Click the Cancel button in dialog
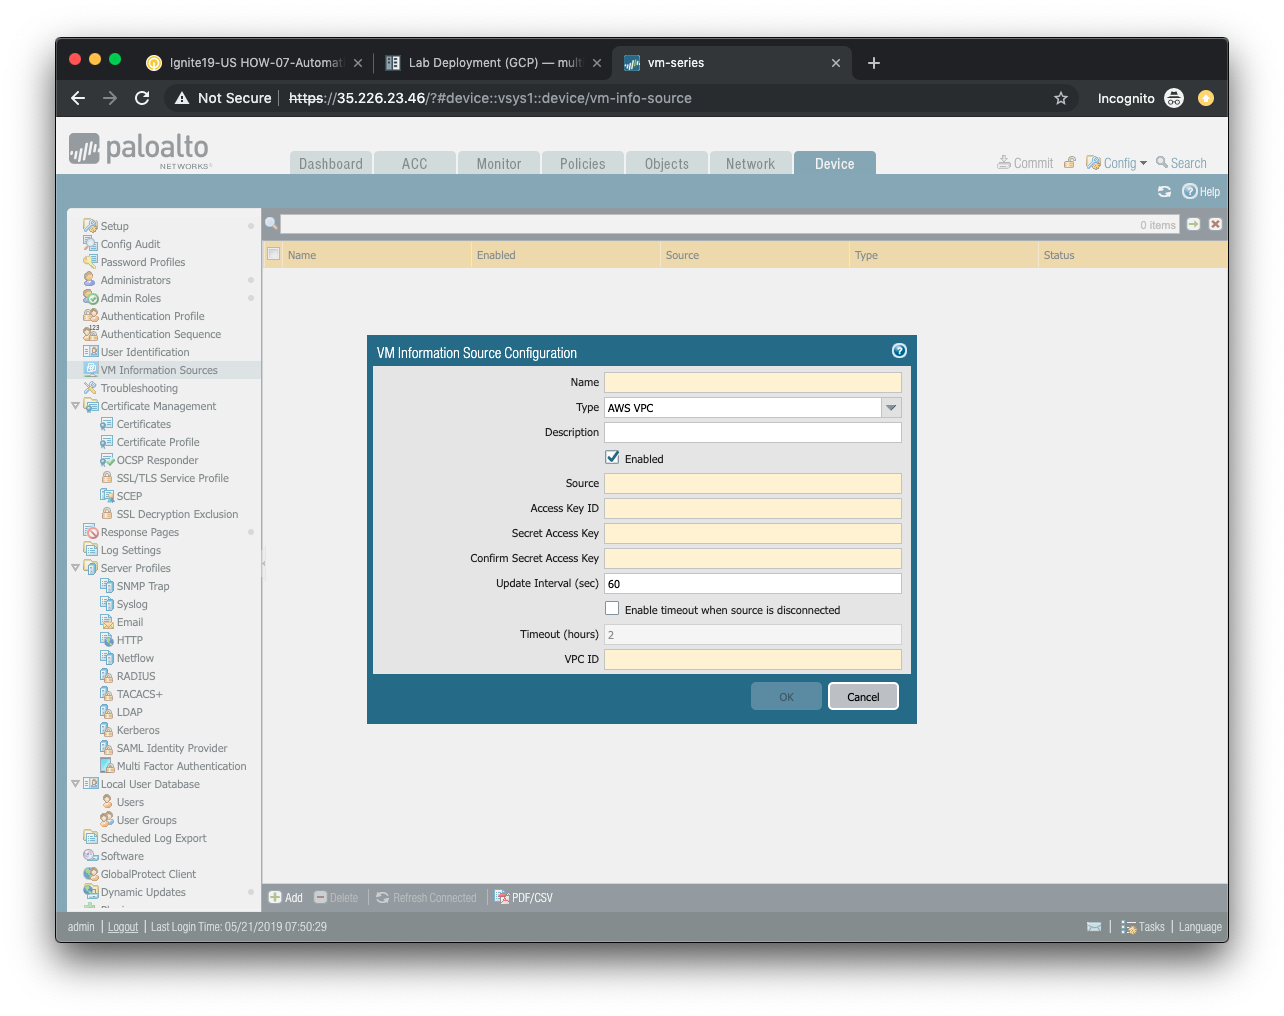This screenshot has height=1016, width=1284. [x=863, y=696]
